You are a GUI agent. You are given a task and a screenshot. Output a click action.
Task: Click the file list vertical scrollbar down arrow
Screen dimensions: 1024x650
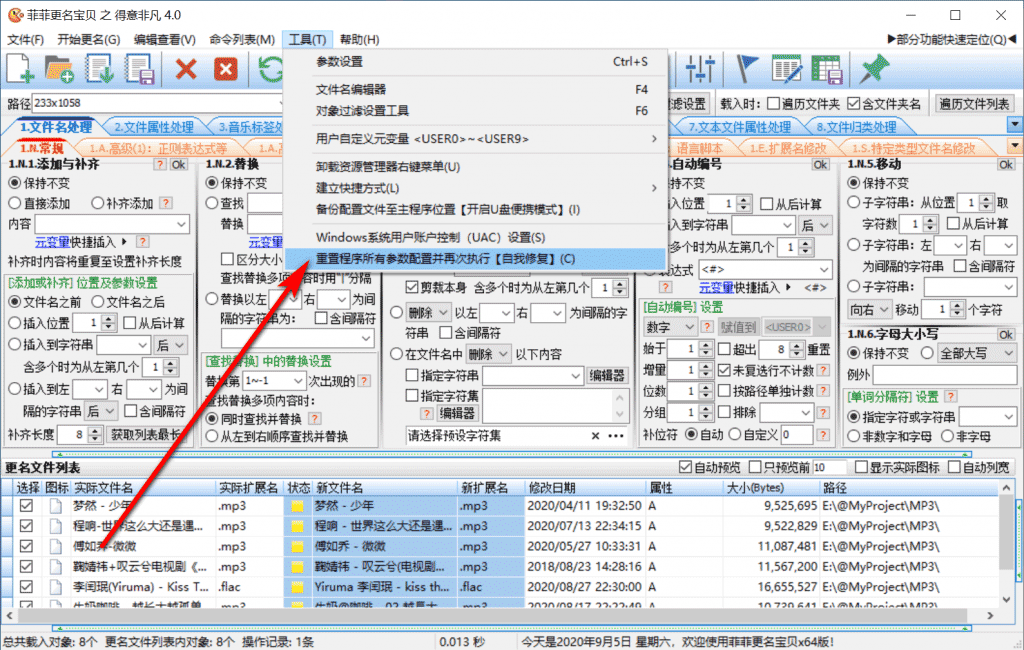[x=1006, y=599]
